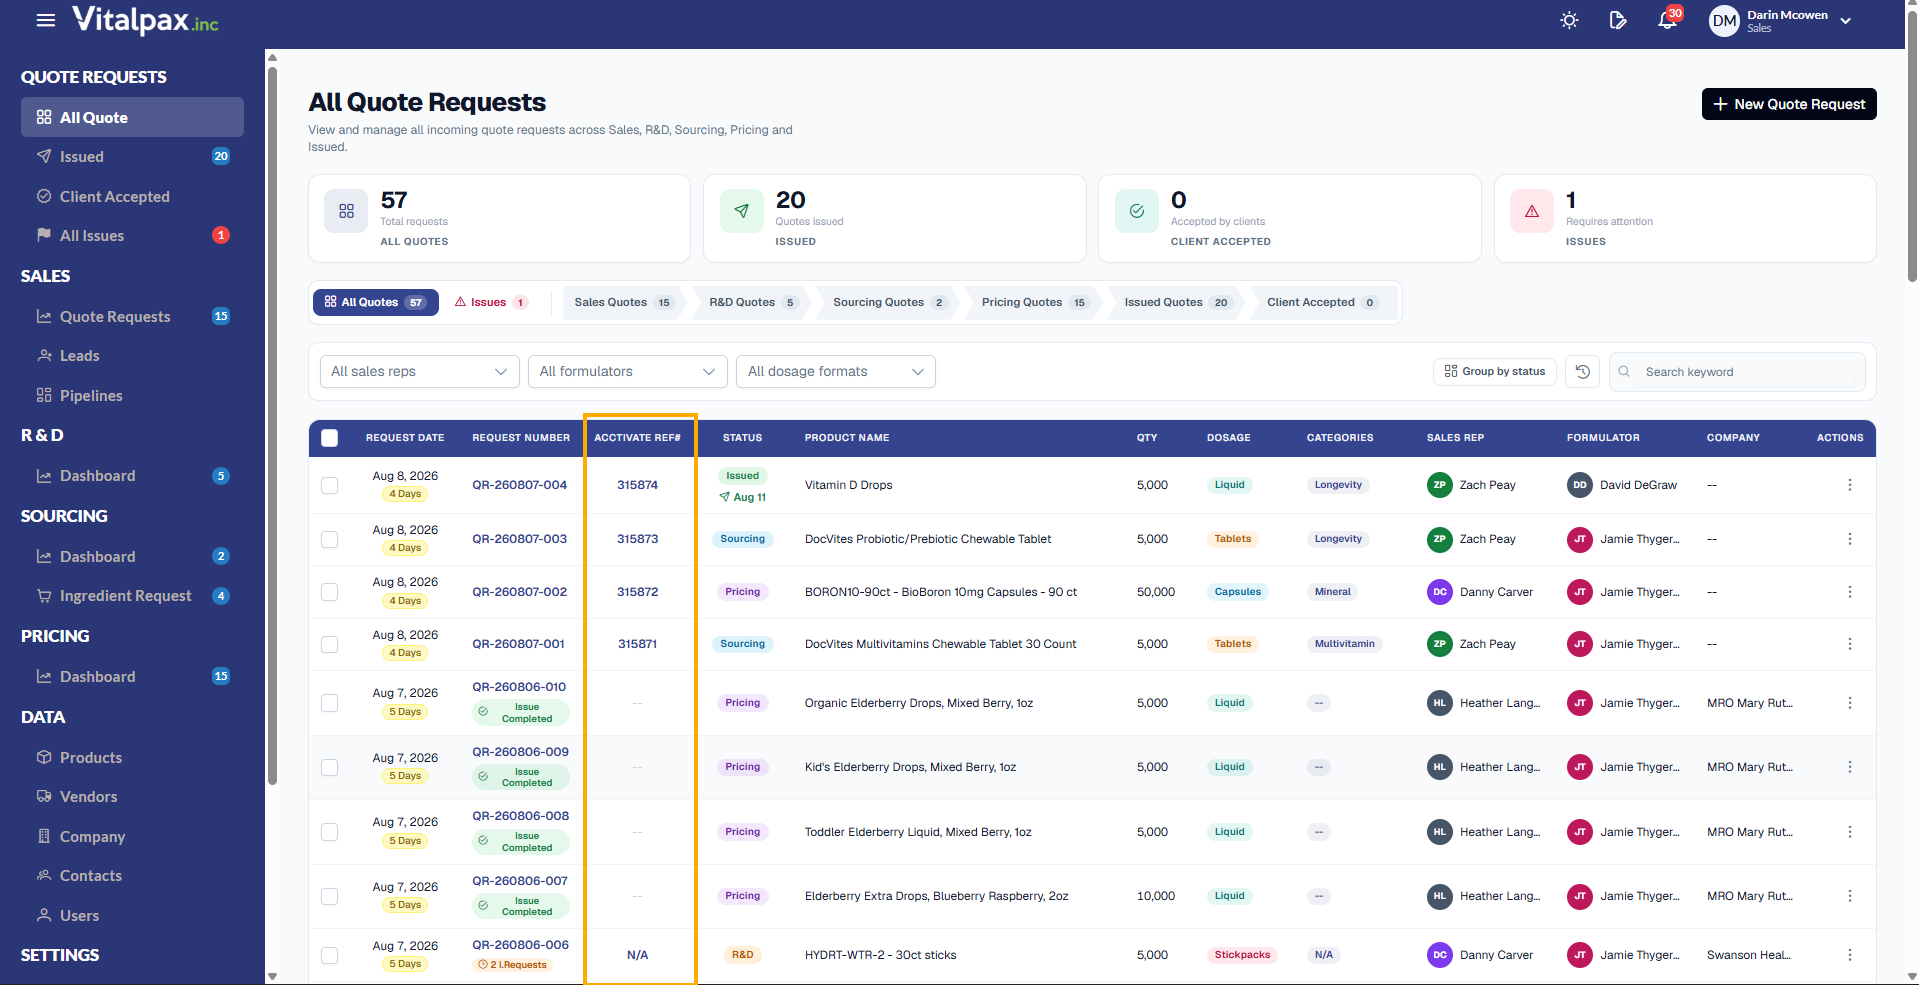Open actions menu for HYDRT-WTR-2 row

1849,955
